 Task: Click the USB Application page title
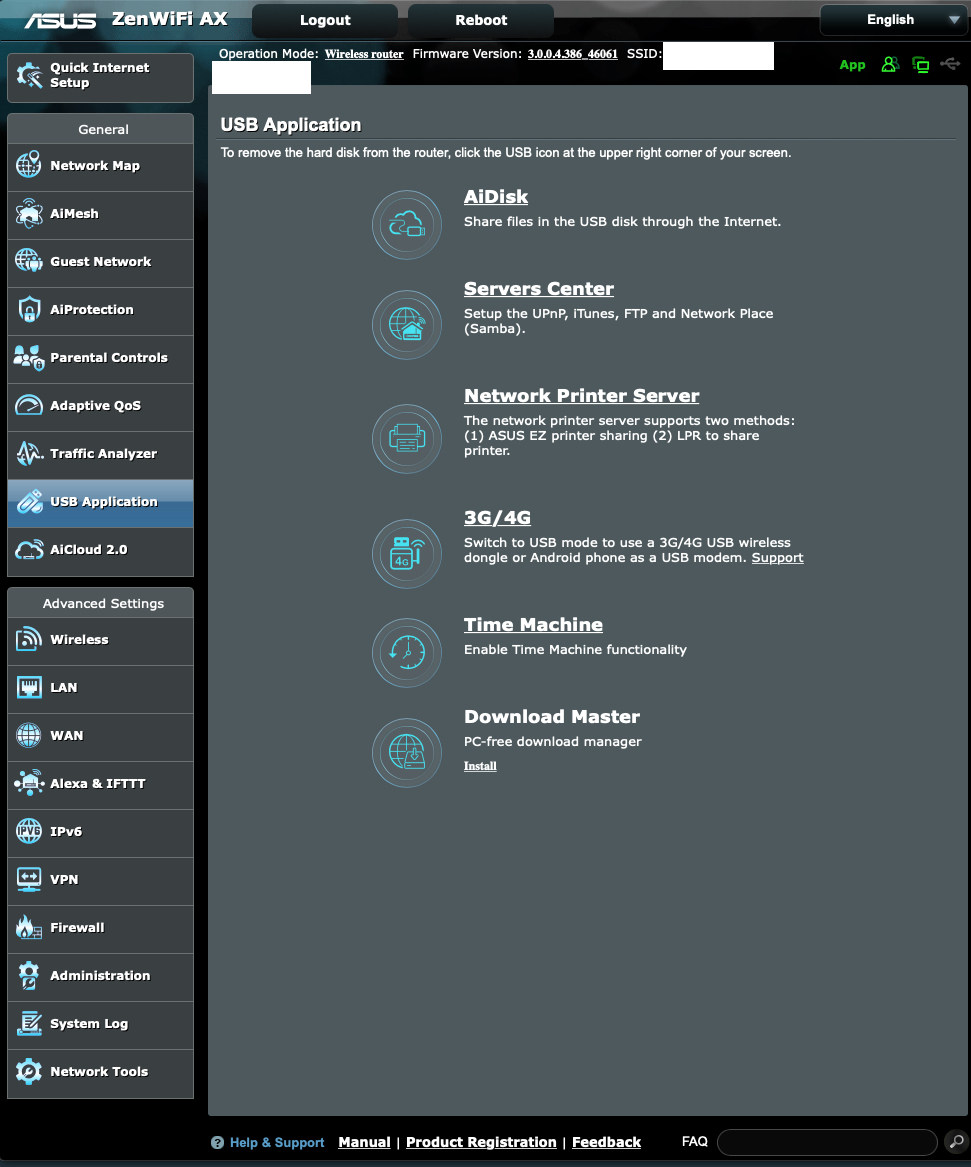pos(290,125)
